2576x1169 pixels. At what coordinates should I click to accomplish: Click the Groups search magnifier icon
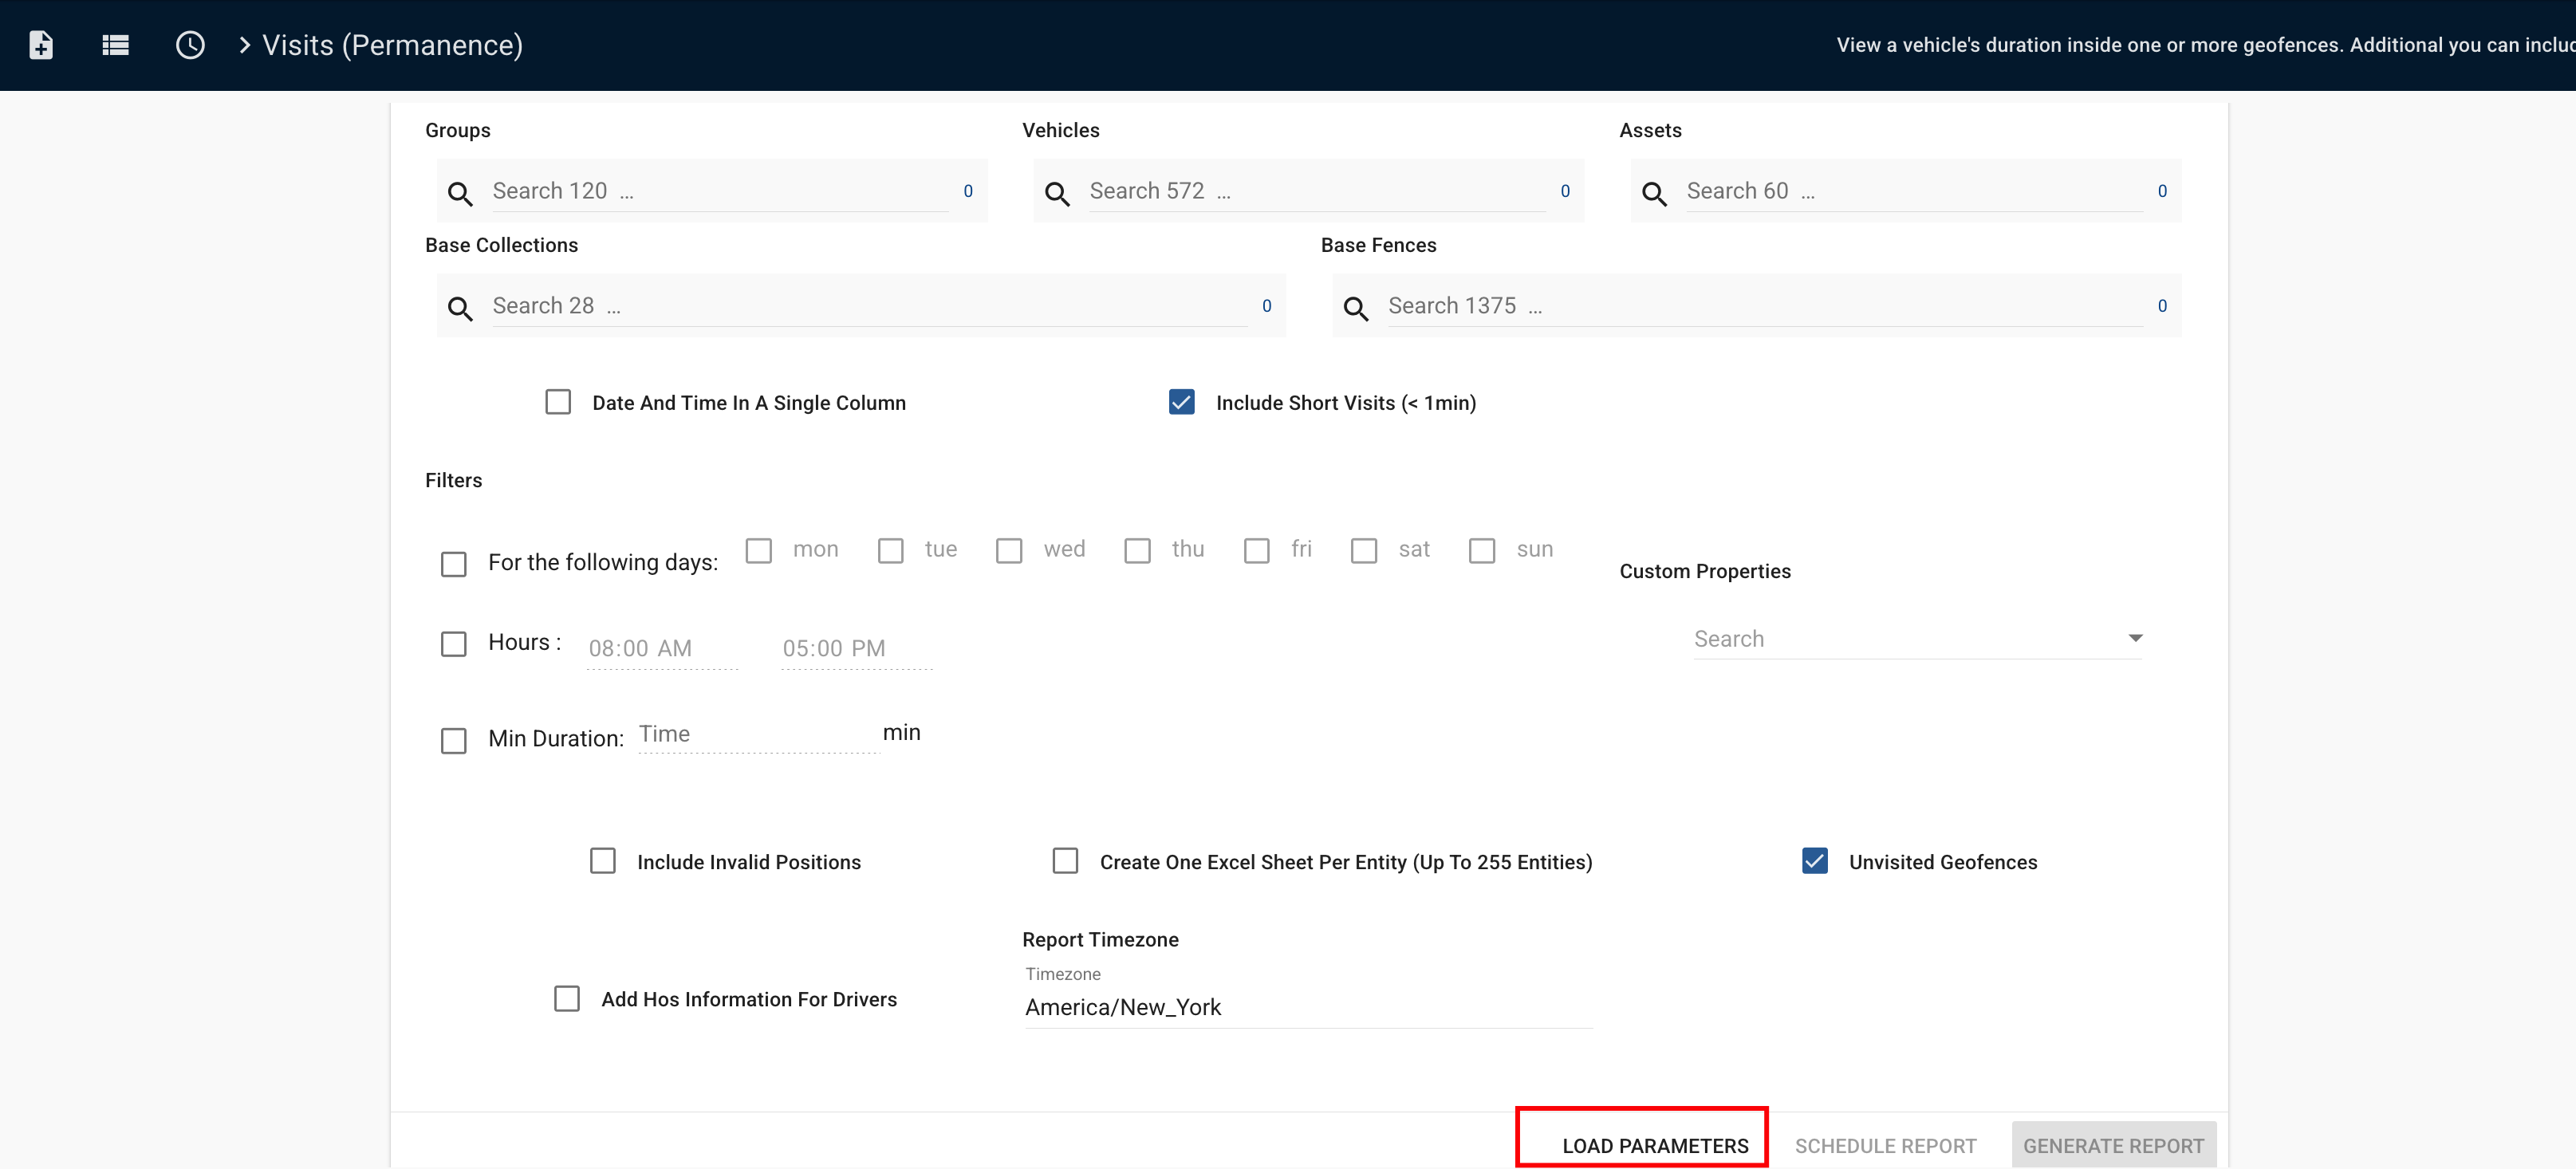pyautogui.click(x=460, y=193)
